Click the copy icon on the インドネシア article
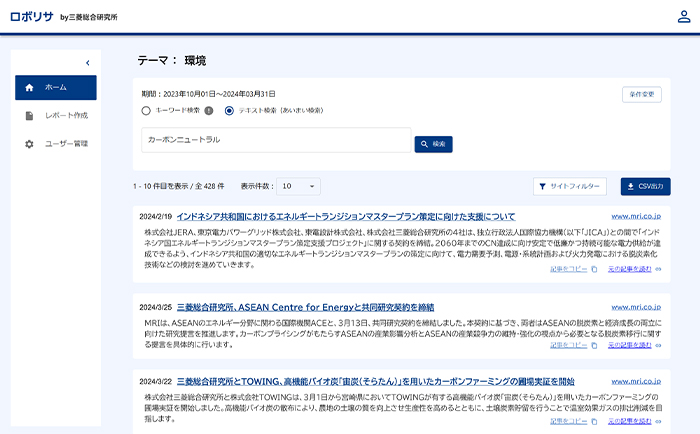700x434 pixels. coord(594,269)
